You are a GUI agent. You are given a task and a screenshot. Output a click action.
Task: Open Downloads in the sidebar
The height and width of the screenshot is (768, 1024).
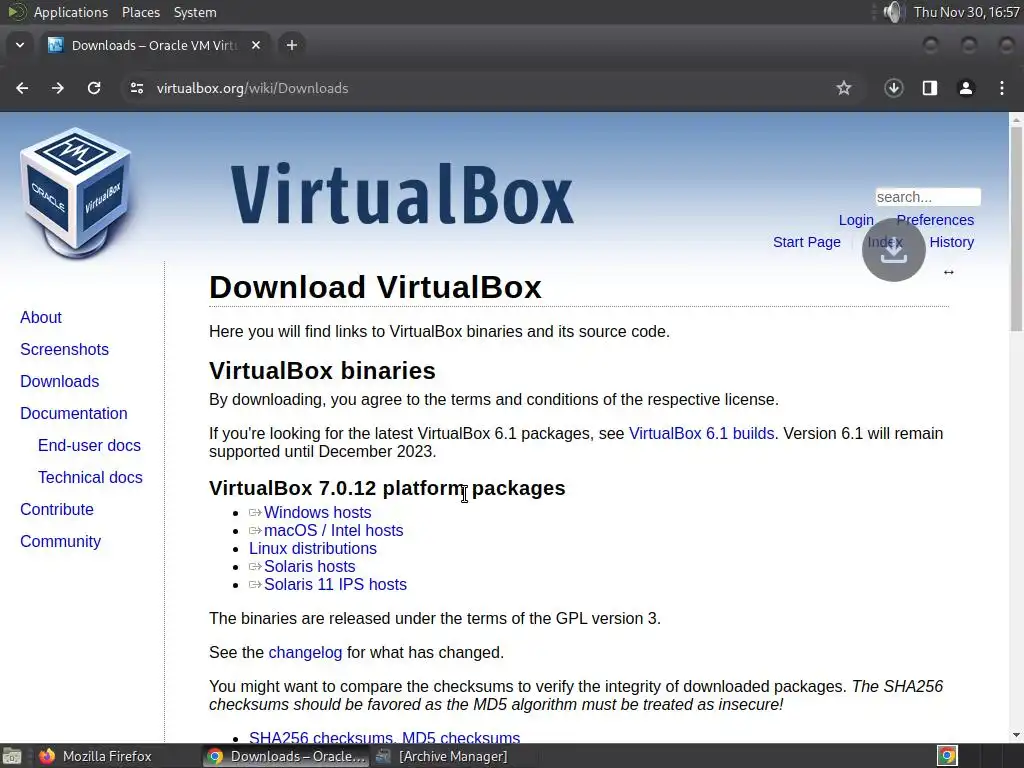point(59,381)
